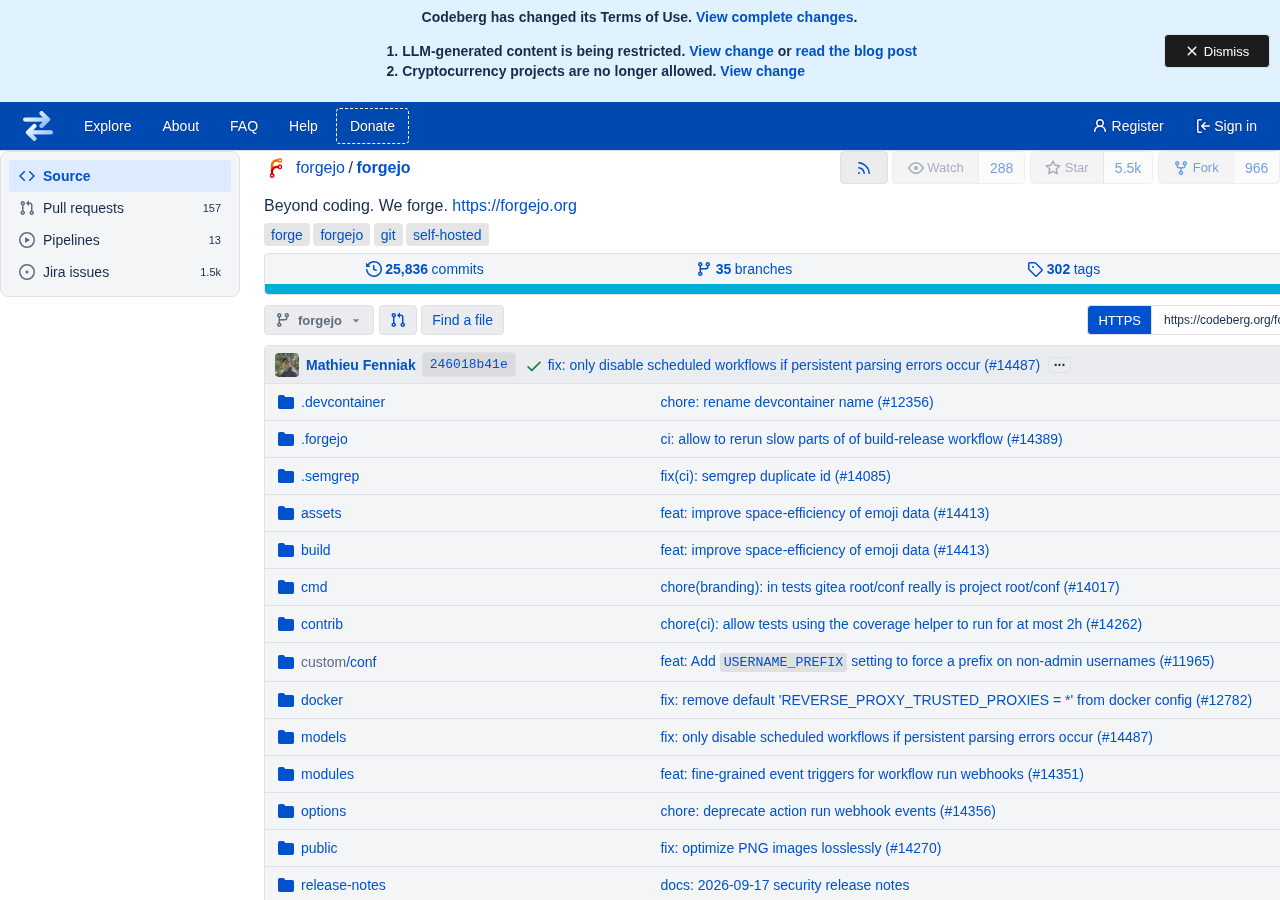Open Explore in the top navigation

(108, 126)
